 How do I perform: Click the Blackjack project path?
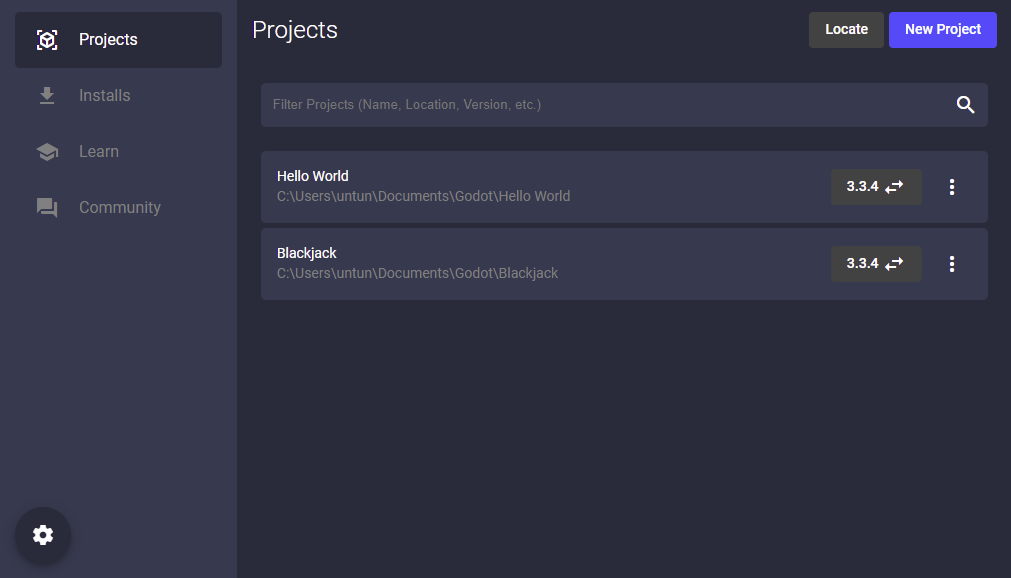[418, 274]
